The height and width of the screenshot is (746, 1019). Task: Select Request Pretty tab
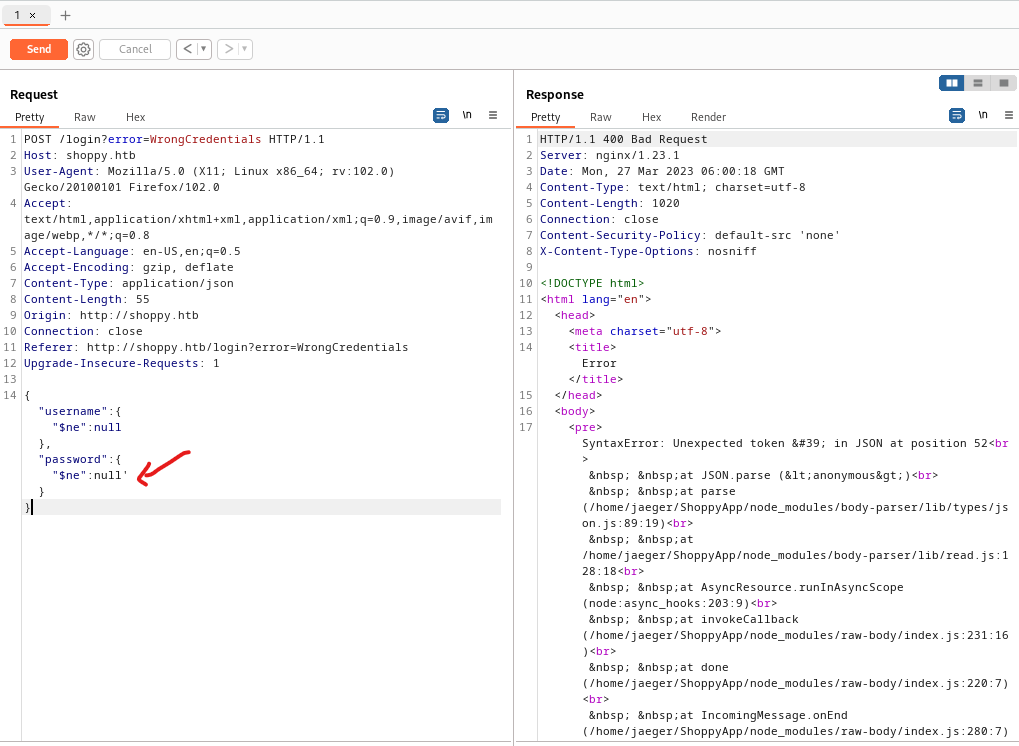click(30, 117)
